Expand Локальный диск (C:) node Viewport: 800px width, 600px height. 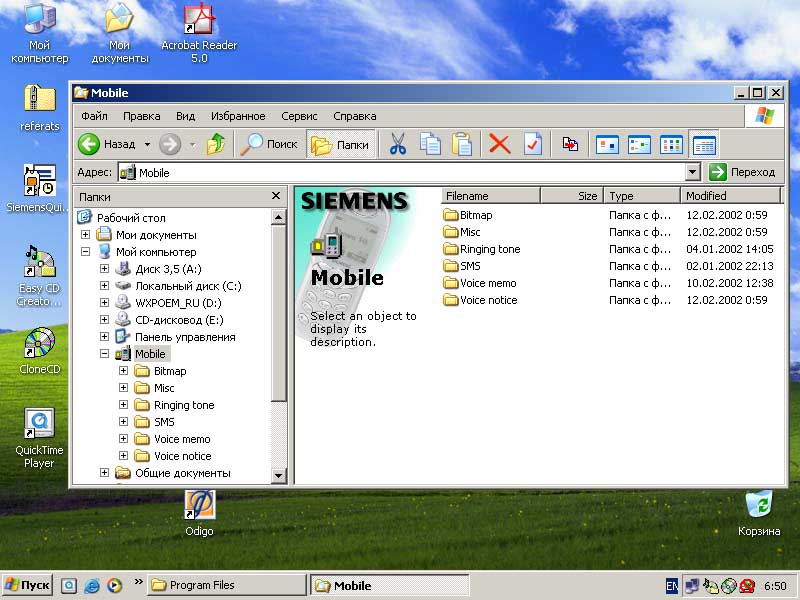104,286
